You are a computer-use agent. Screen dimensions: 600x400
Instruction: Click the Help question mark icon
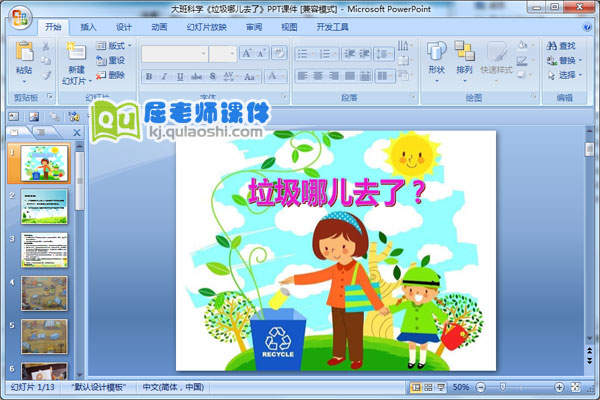[587, 27]
